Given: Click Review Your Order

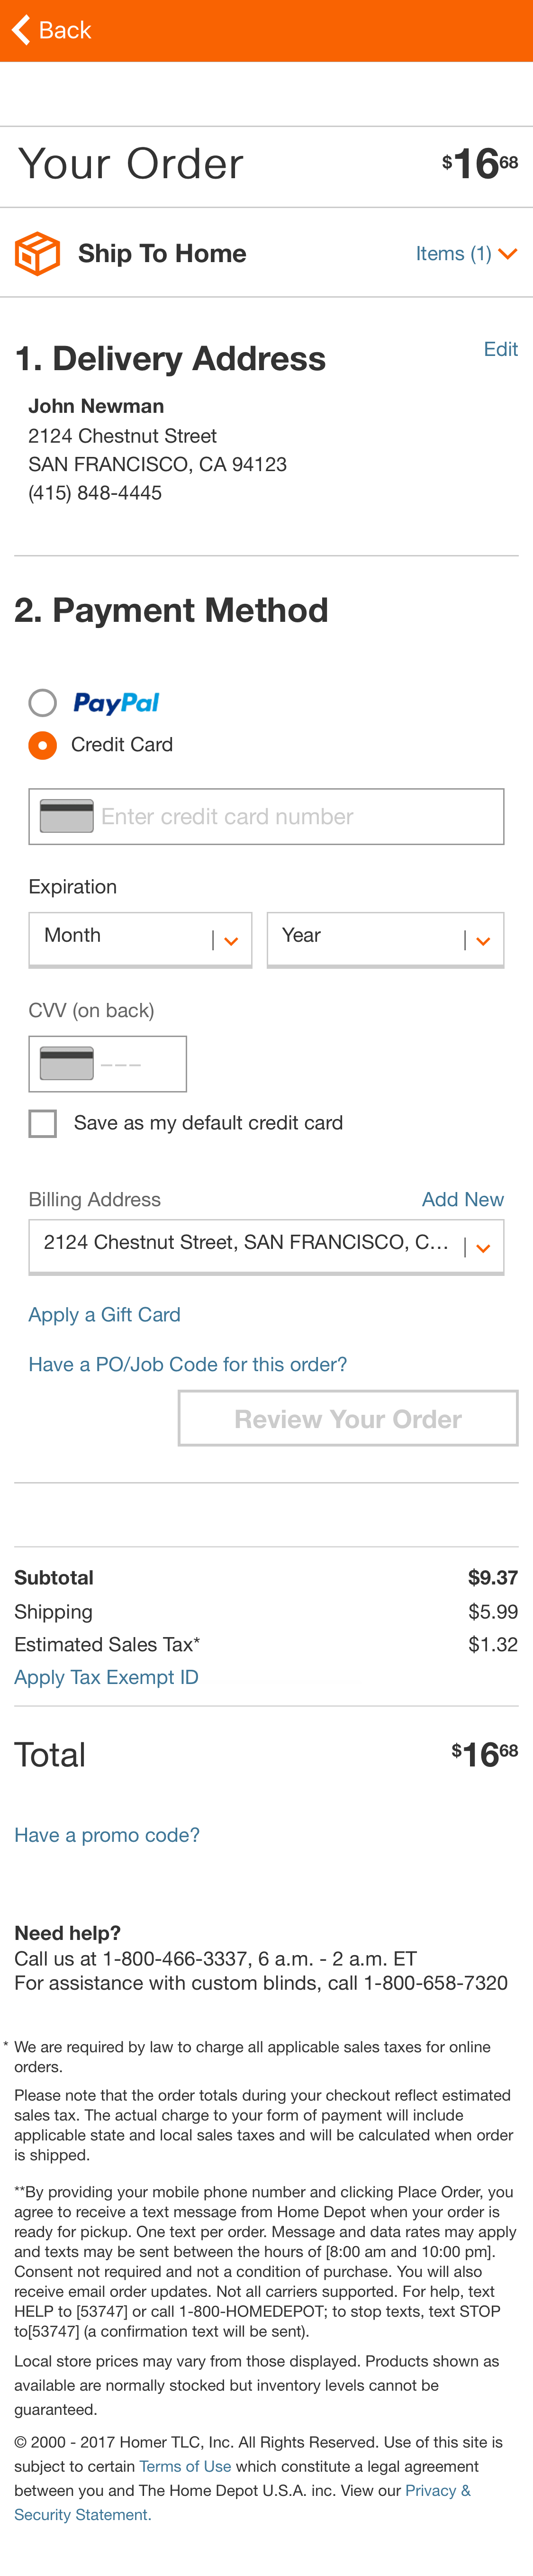Looking at the screenshot, I should [347, 1418].
